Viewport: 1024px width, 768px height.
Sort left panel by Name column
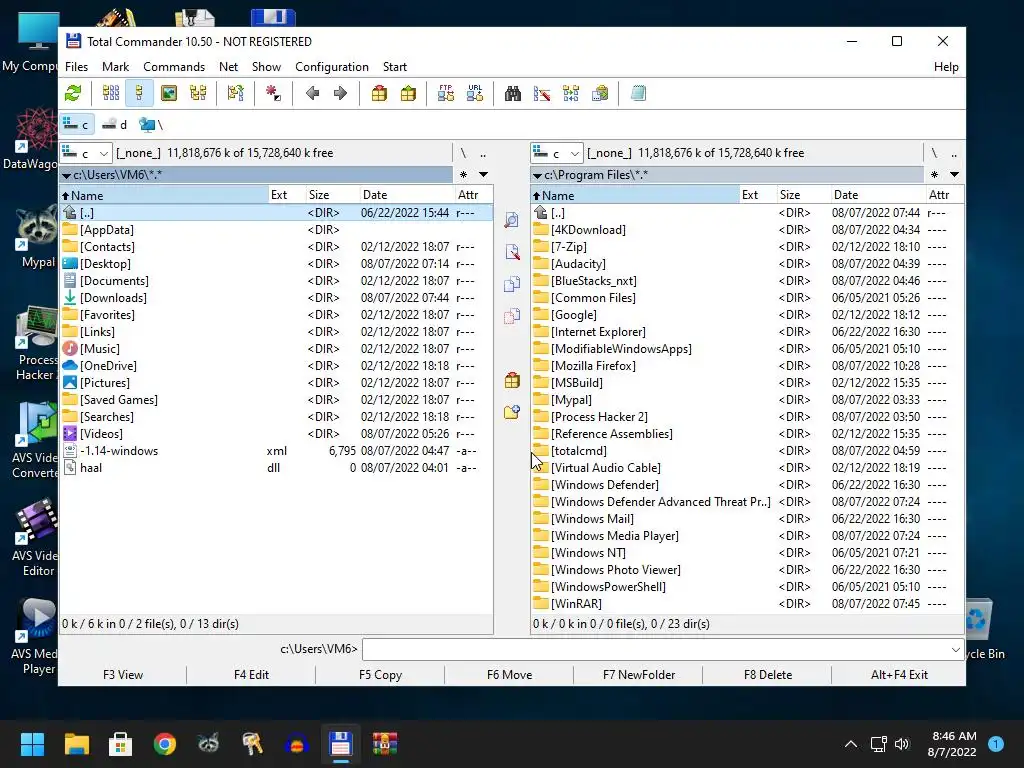point(164,195)
